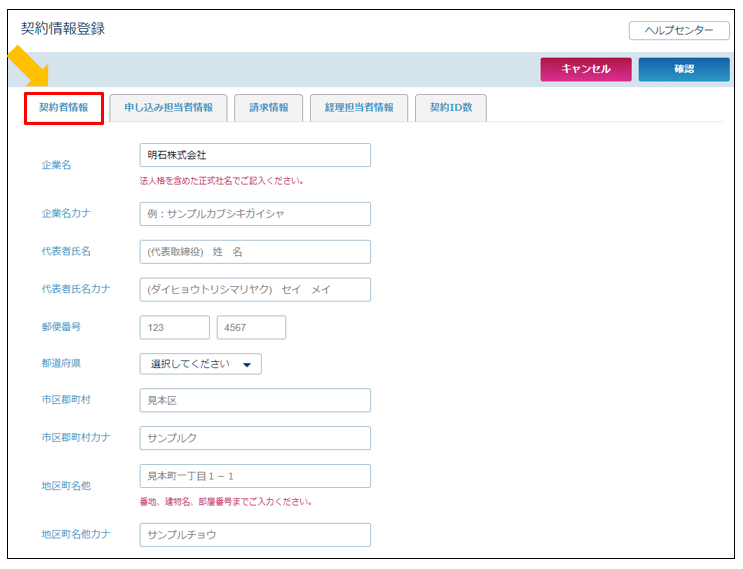Click the second 郵便番号 field showing 4567
Screen dimensions: 743x569
click(x=251, y=327)
